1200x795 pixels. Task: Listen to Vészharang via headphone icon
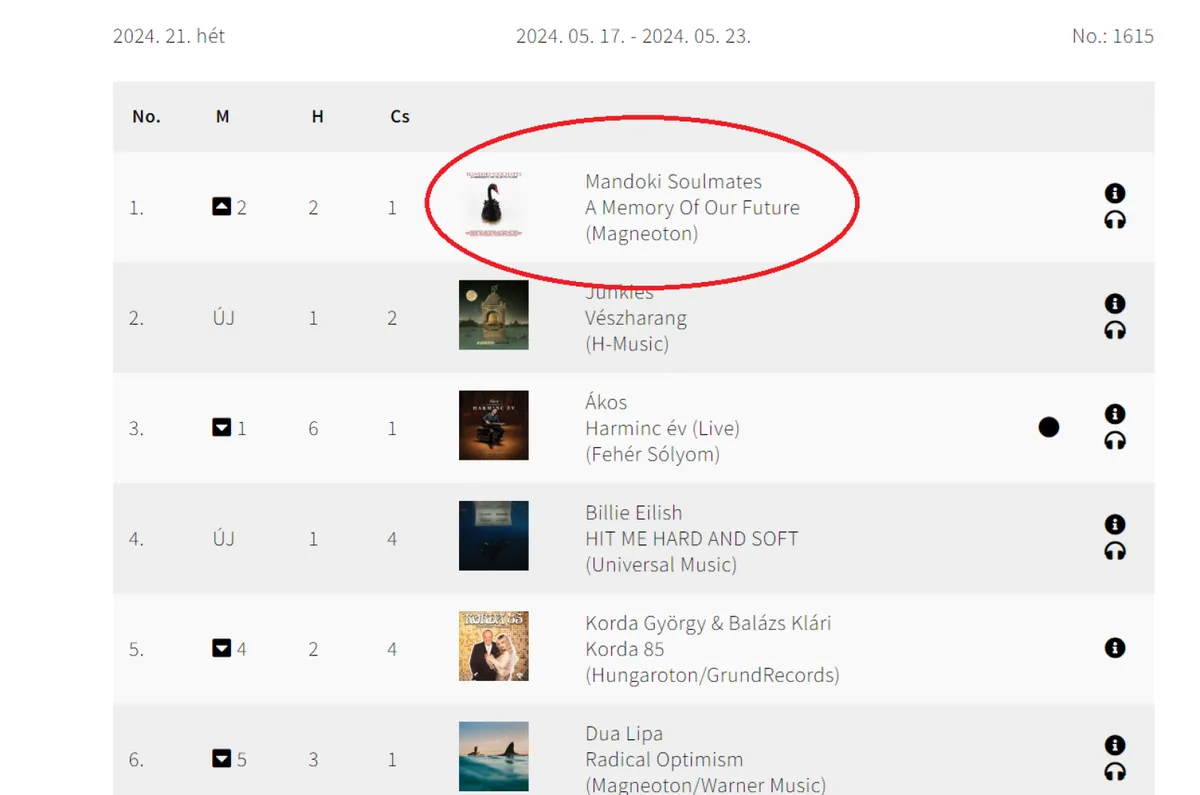(x=1115, y=330)
